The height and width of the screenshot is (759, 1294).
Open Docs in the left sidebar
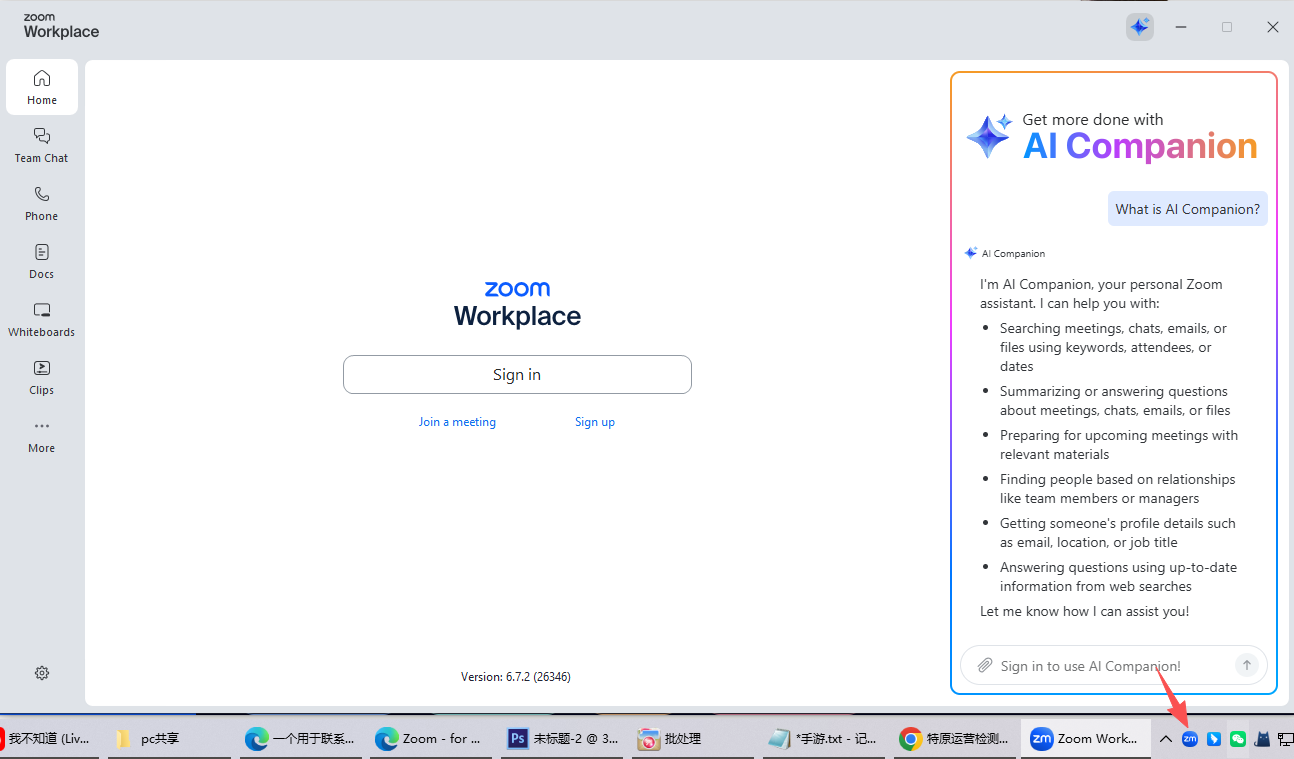42,261
